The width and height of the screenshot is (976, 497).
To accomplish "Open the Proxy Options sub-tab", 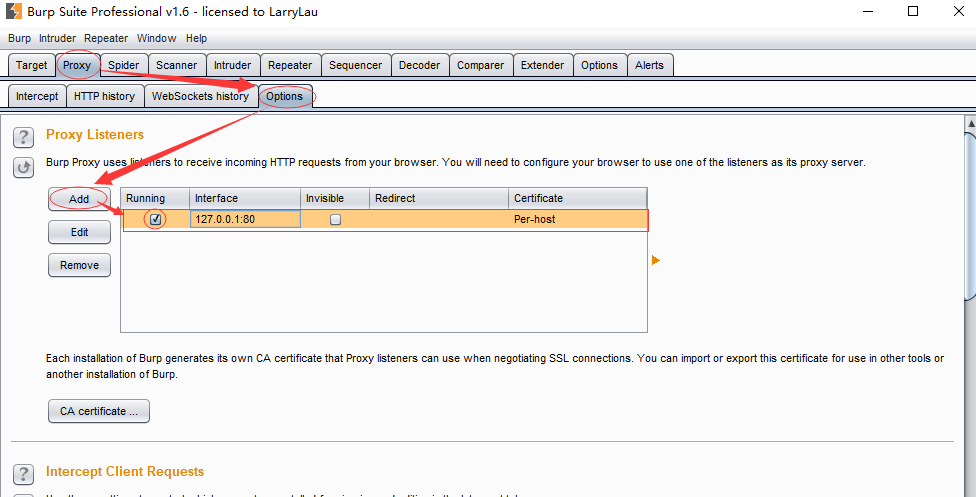I will click(x=285, y=97).
